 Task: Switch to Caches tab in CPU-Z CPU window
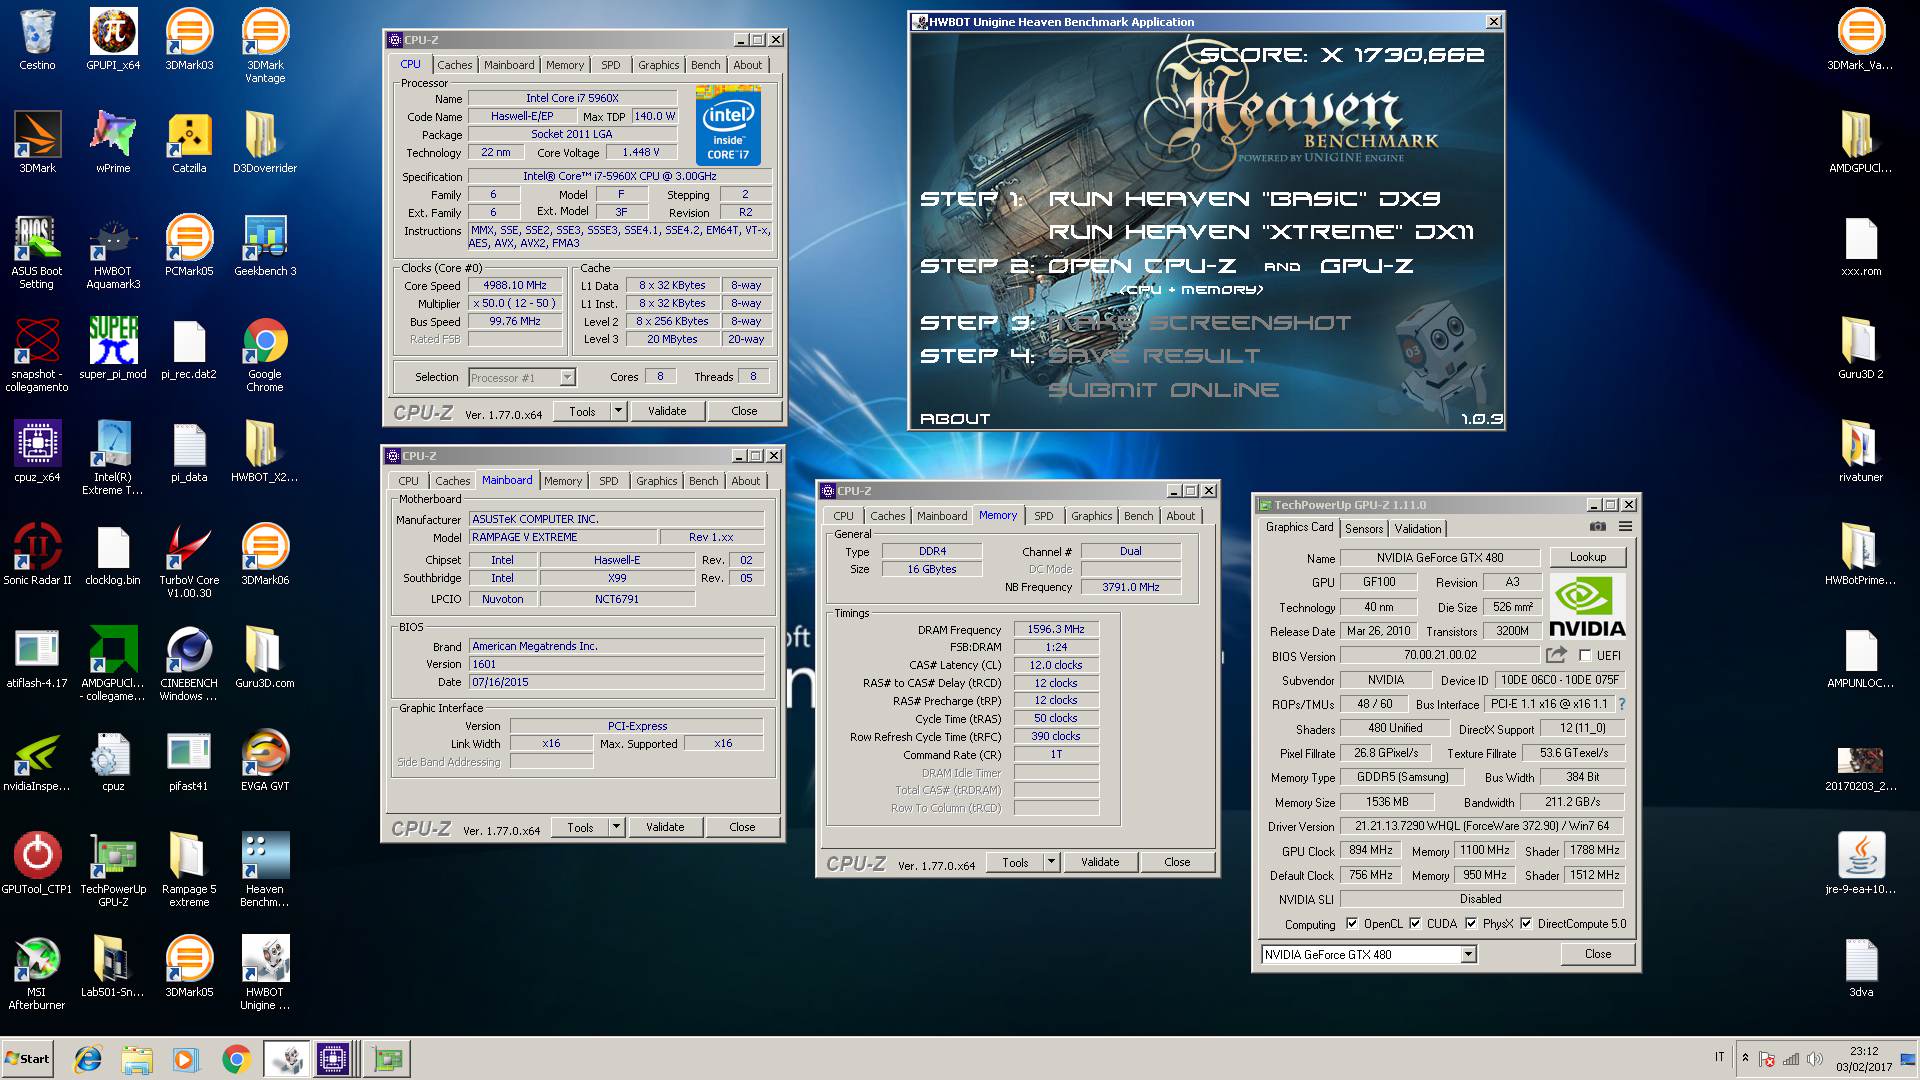[x=454, y=65]
